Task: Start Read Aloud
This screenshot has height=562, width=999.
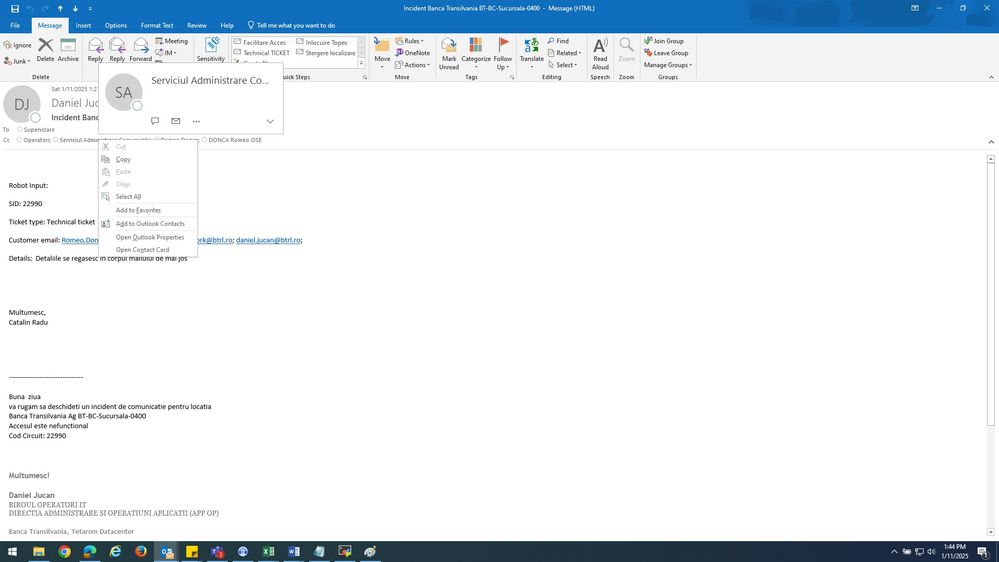Action: pyautogui.click(x=600, y=54)
